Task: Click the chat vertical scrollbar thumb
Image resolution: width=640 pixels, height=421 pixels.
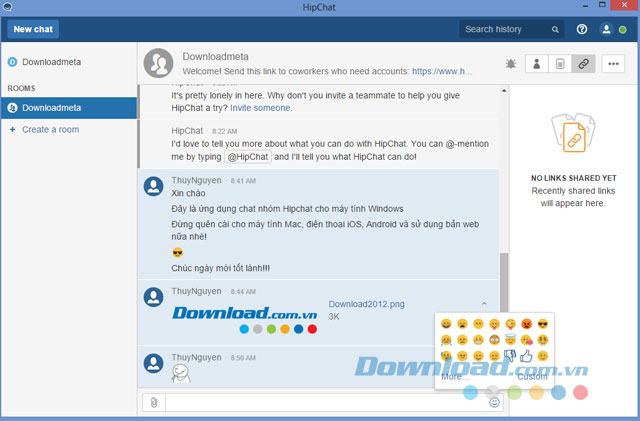Action: click(504, 283)
